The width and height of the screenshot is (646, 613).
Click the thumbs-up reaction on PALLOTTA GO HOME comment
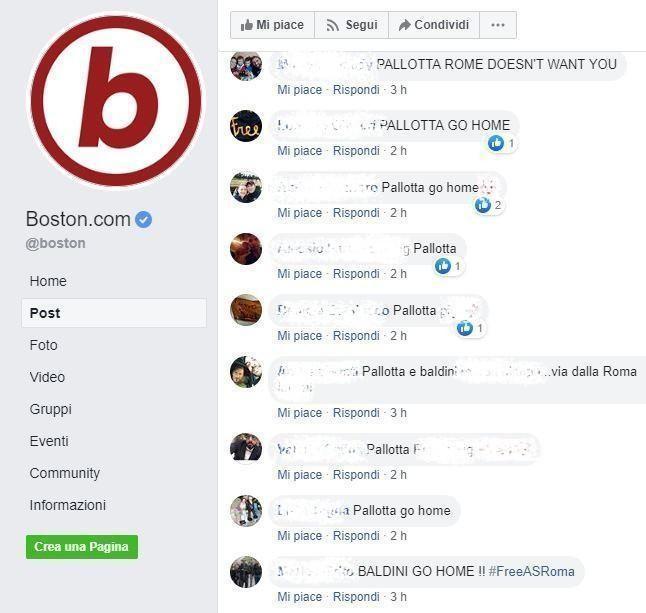pyautogui.click(x=496, y=143)
